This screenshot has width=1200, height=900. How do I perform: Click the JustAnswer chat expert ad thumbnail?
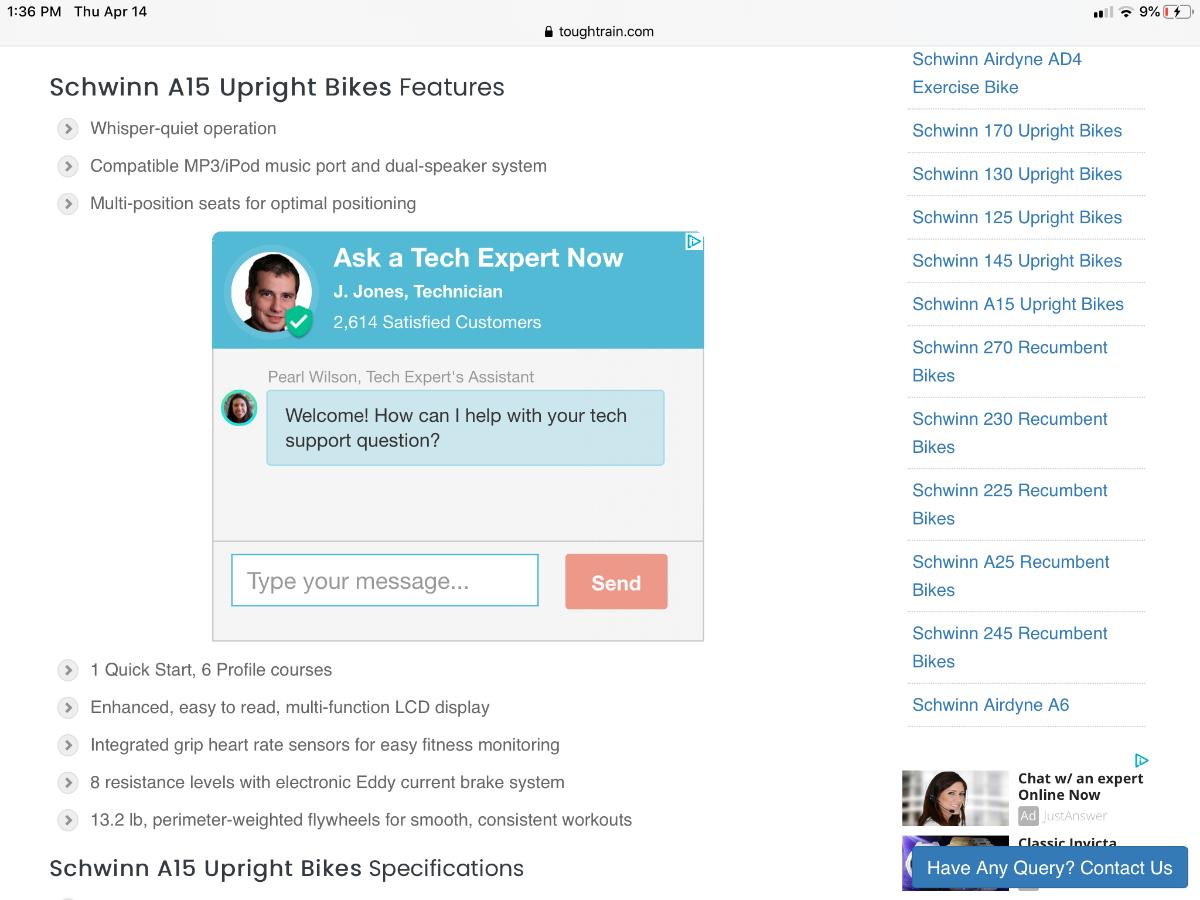pos(955,797)
